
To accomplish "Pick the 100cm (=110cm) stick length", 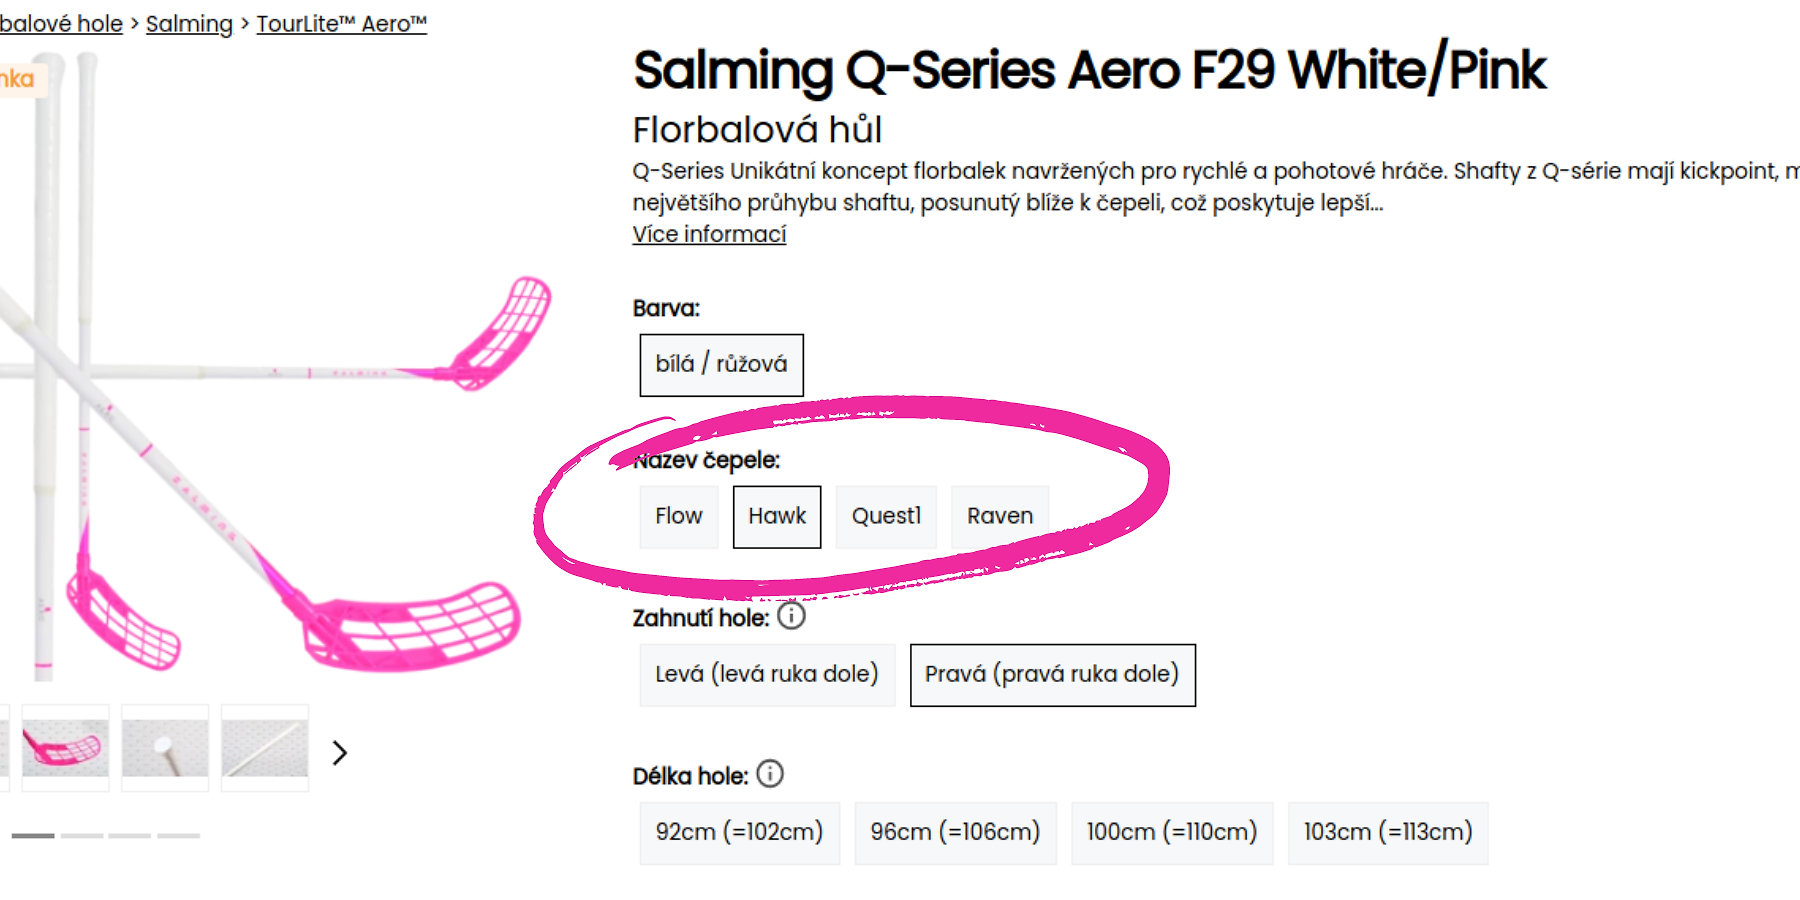I will (1172, 832).
